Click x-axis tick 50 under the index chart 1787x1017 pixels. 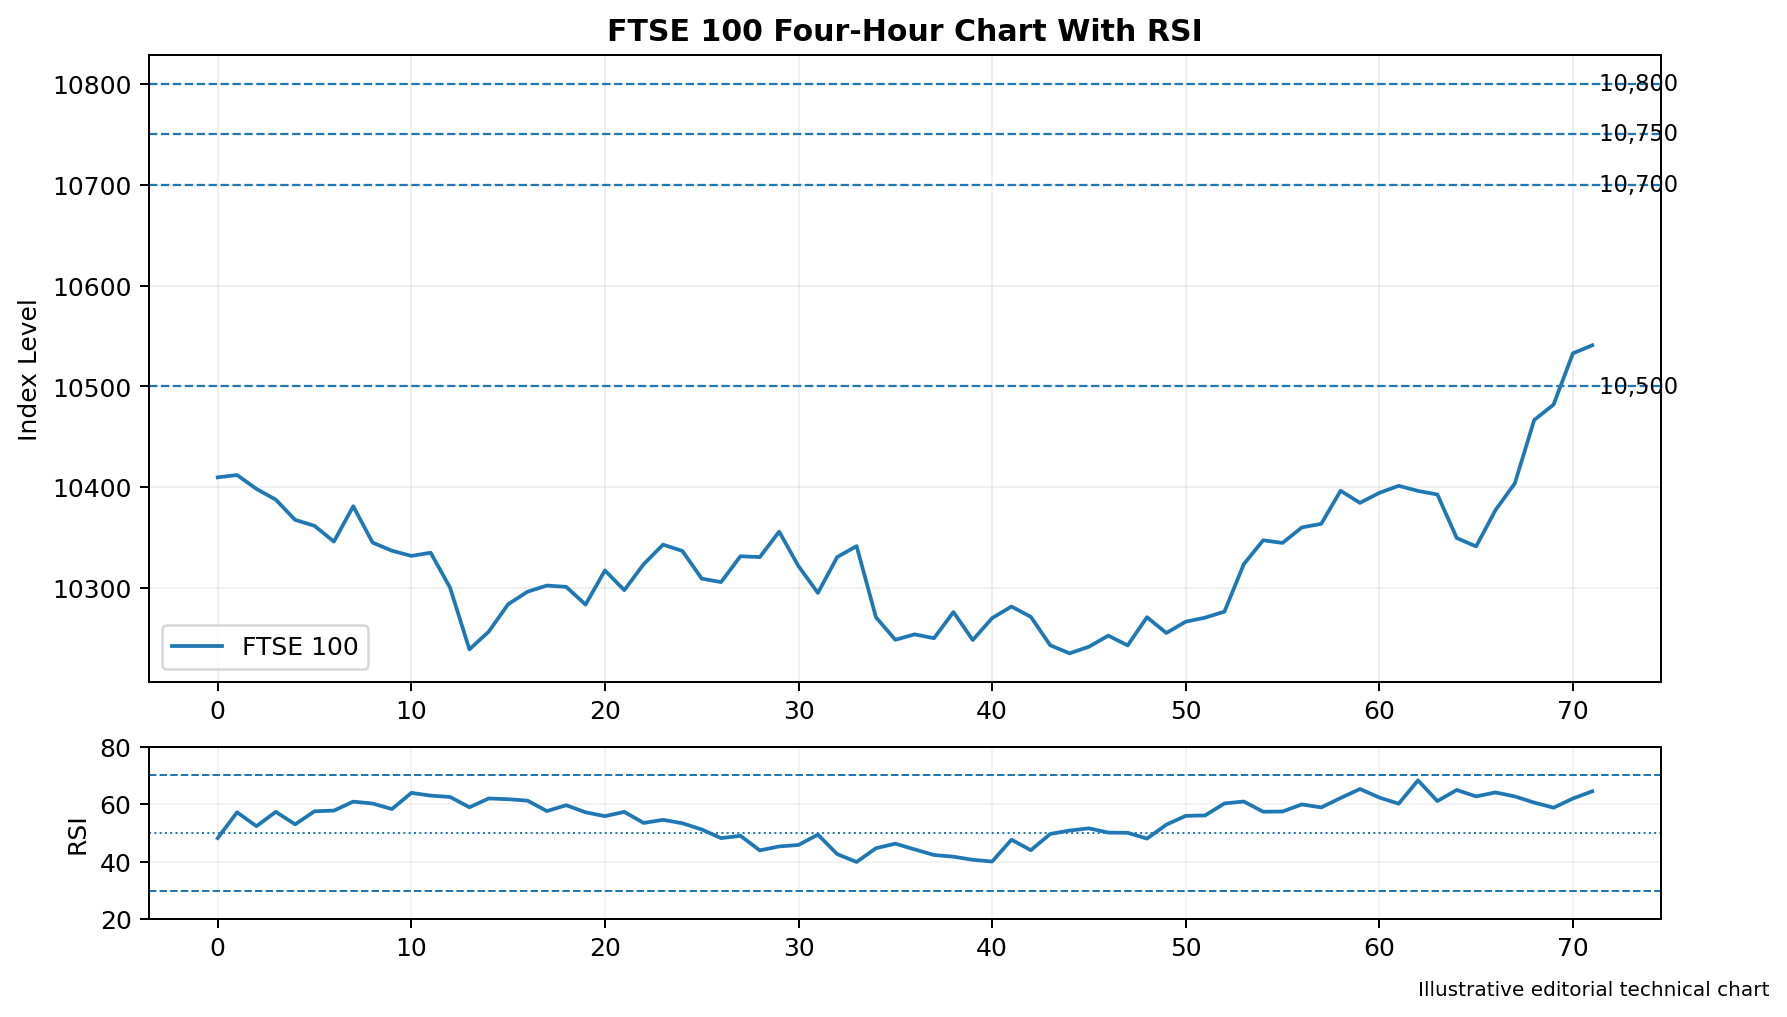coord(1185,711)
